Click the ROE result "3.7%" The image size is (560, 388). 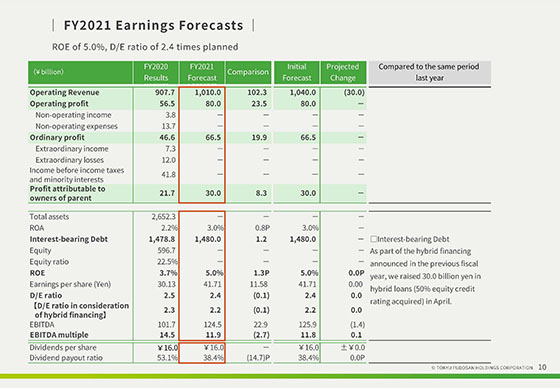tap(169, 273)
